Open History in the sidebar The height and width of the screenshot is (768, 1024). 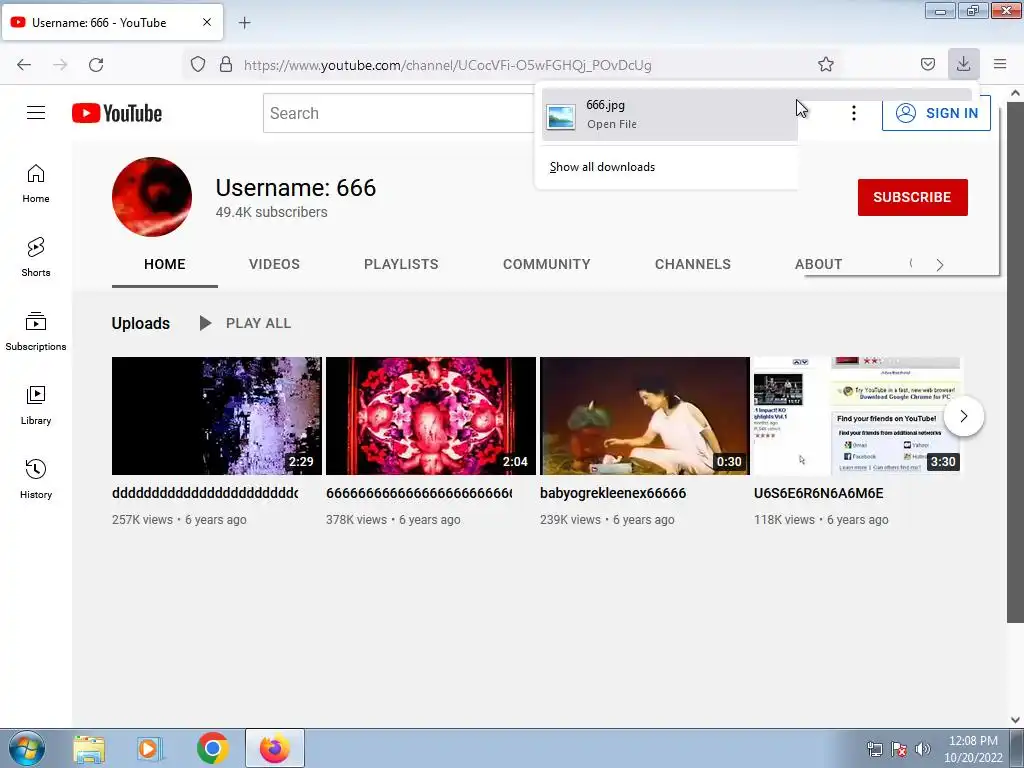pos(36,479)
